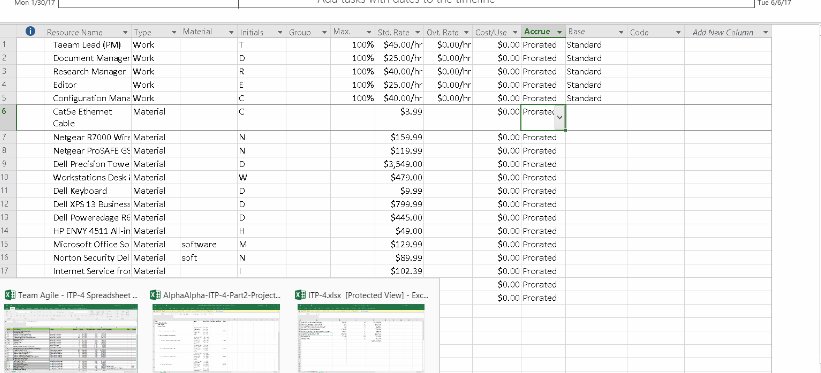Click the initials W cell for Workstations Desk
This screenshot has height=373, width=821.
(x=261, y=178)
